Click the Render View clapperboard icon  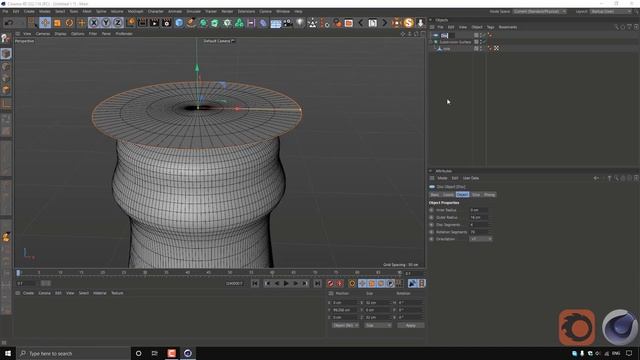click(142, 23)
